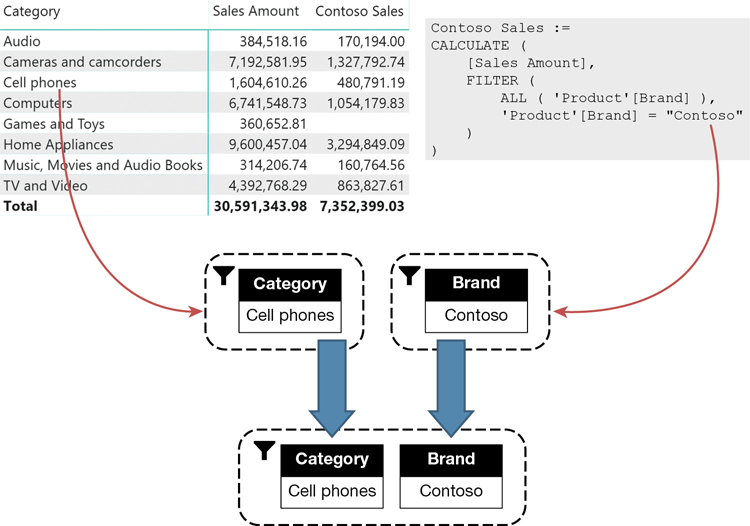Select the value 7,192,581.95

pos(268,62)
